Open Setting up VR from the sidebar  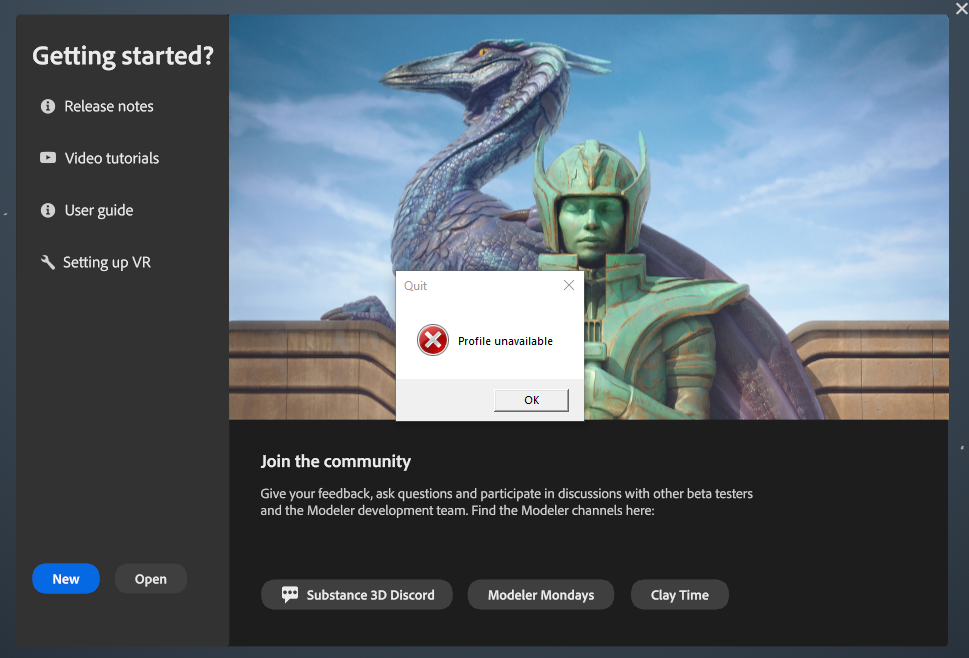(107, 262)
